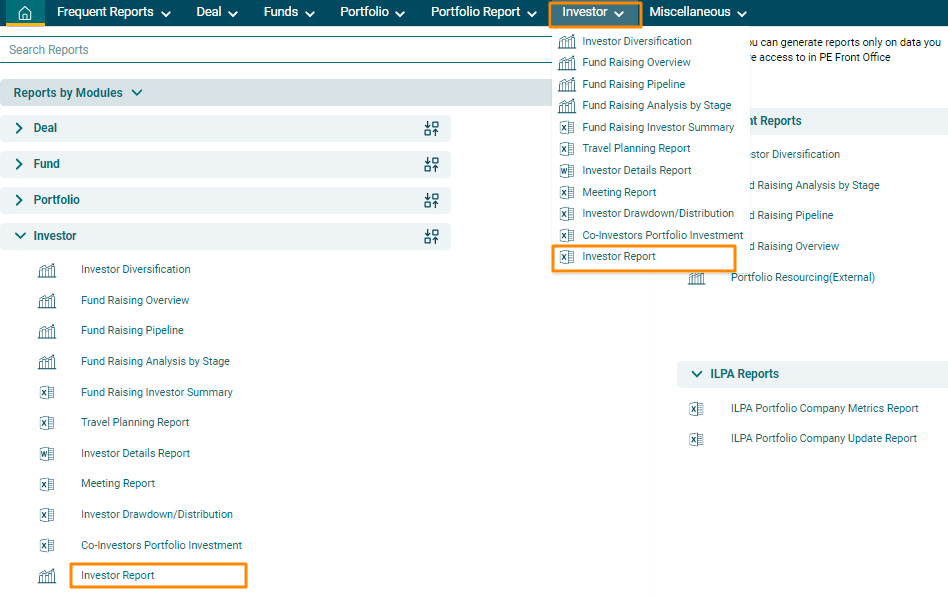This screenshot has width=948, height=597.
Task: Open ILPA Portfolio Company Update Report
Action: click(x=823, y=438)
